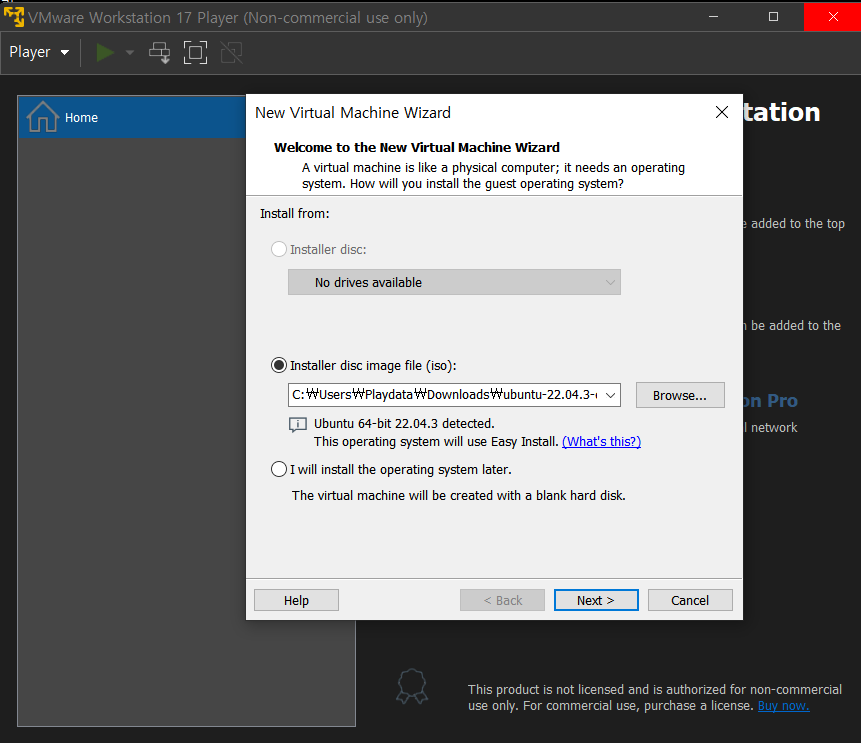Click the info balloon icon near Ubuntu detected
The image size is (861, 743).
coord(298,425)
